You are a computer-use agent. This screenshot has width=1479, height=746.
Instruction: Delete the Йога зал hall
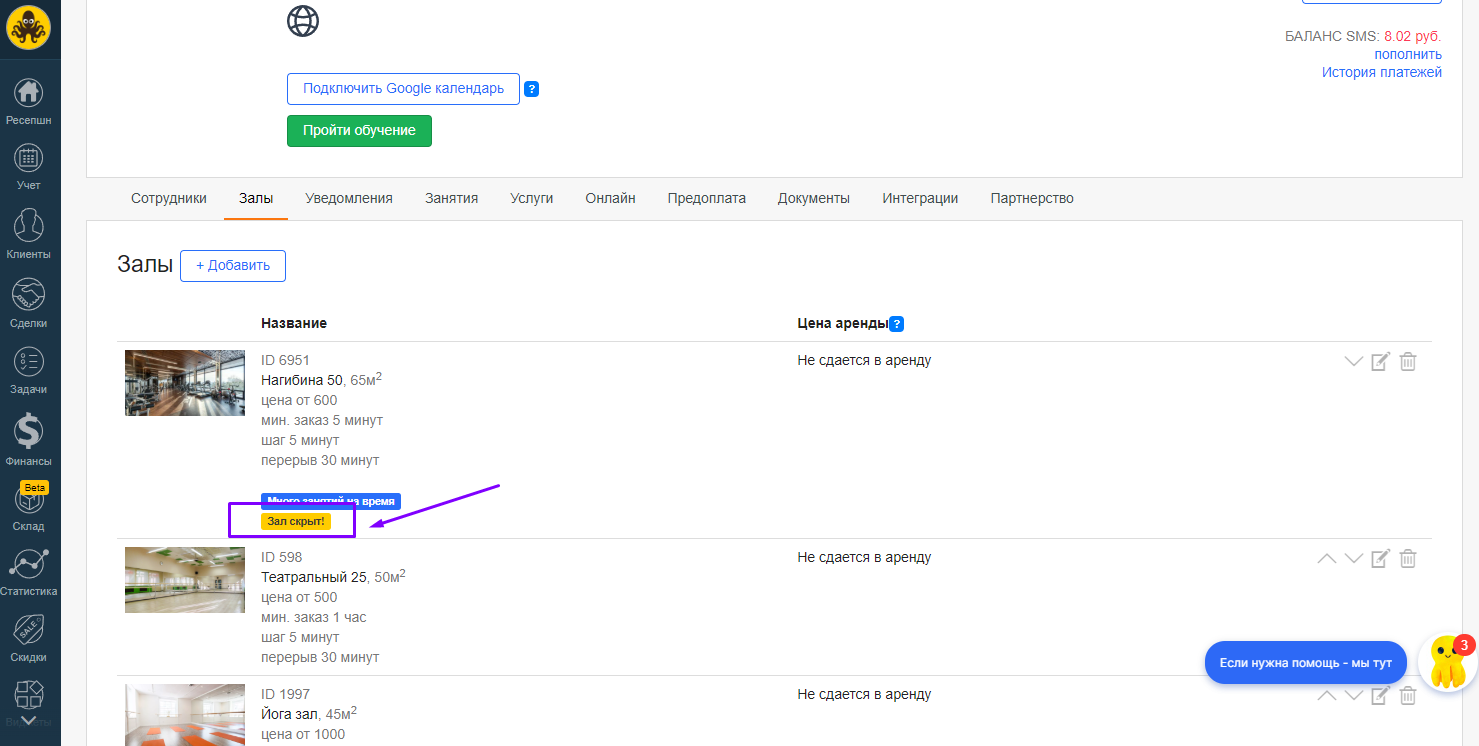click(x=1408, y=695)
